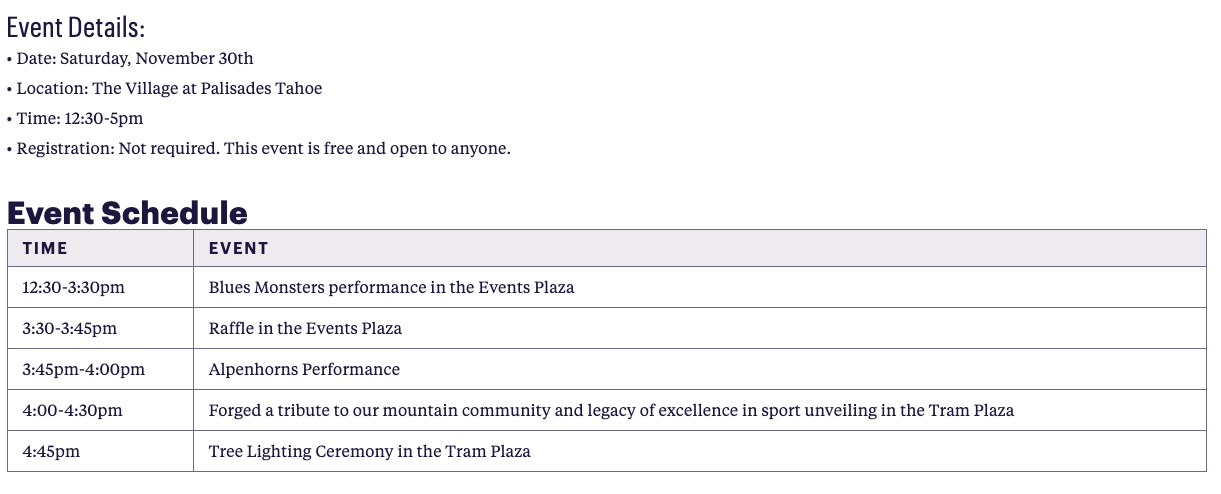Click Tree Lighting Ceremony in the Tram Plaza

pyautogui.click(x=370, y=451)
